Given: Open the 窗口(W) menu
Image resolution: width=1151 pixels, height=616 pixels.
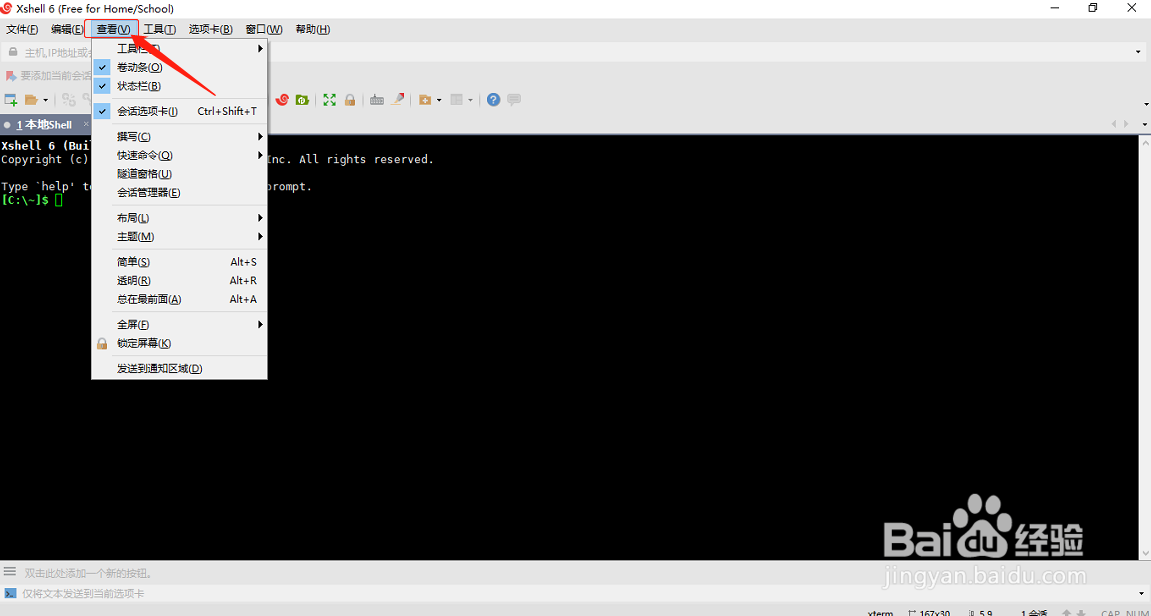Looking at the screenshot, I should pyautogui.click(x=264, y=29).
